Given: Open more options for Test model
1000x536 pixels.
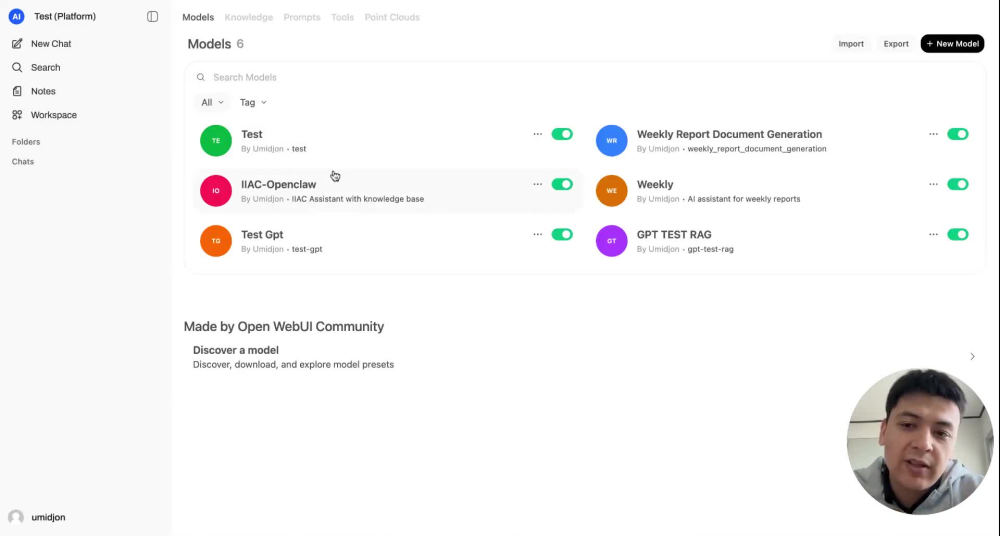Looking at the screenshot, I should (x=538, y=134).
